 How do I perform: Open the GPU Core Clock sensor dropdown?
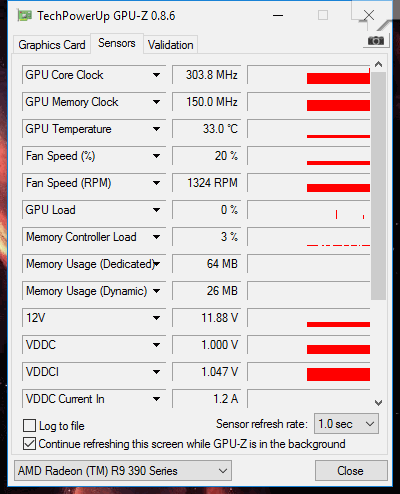tap(156, 75)
